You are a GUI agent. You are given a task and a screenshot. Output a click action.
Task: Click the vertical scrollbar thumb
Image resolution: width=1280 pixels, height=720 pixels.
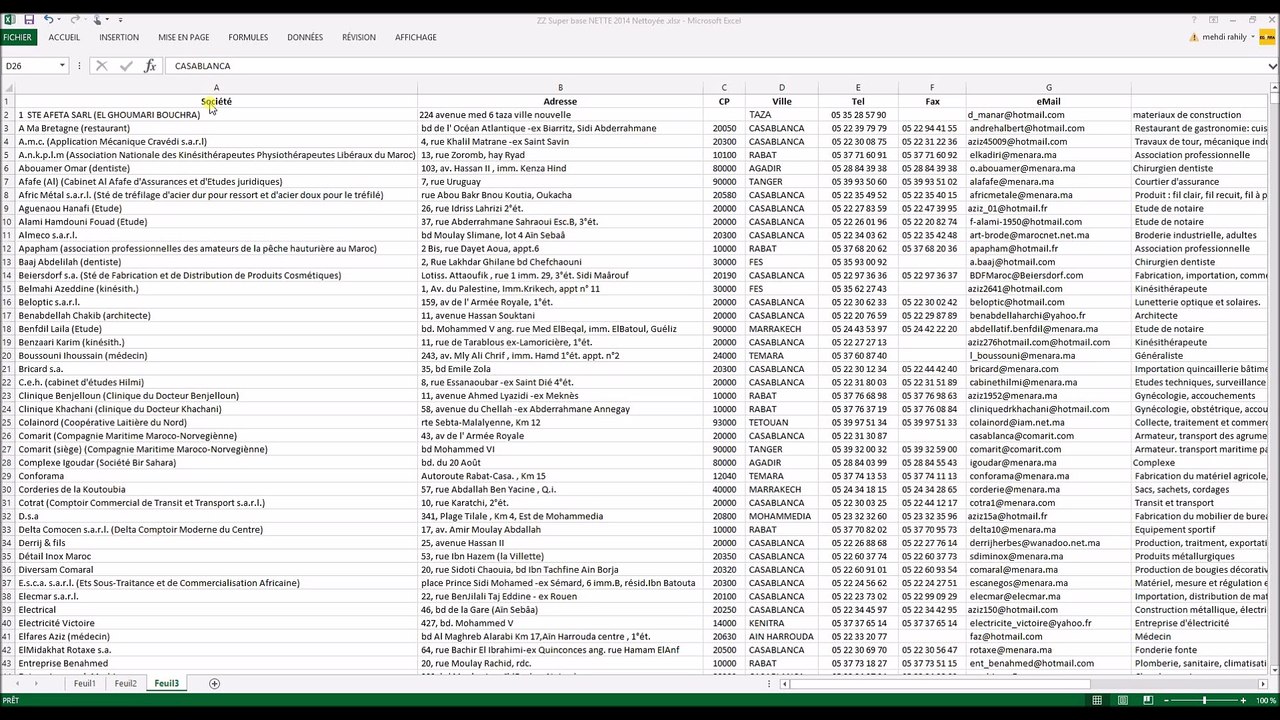(x=1275, y=98)
